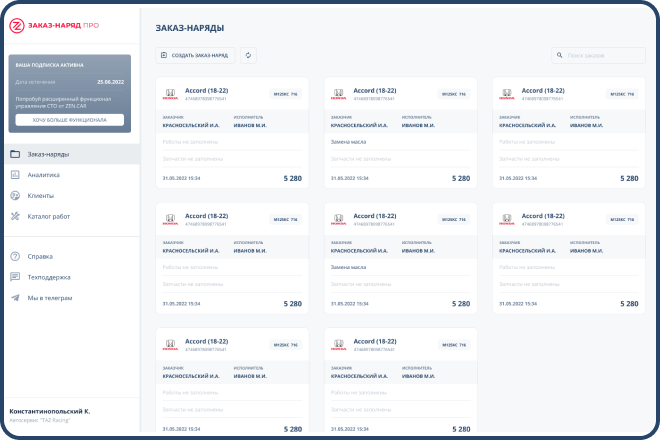Click the ЗАКАЗ-НАРЯДЫ page heading
Image resolution: width=660 pixels, height=440 pixels.
click(x=190, y=28)
